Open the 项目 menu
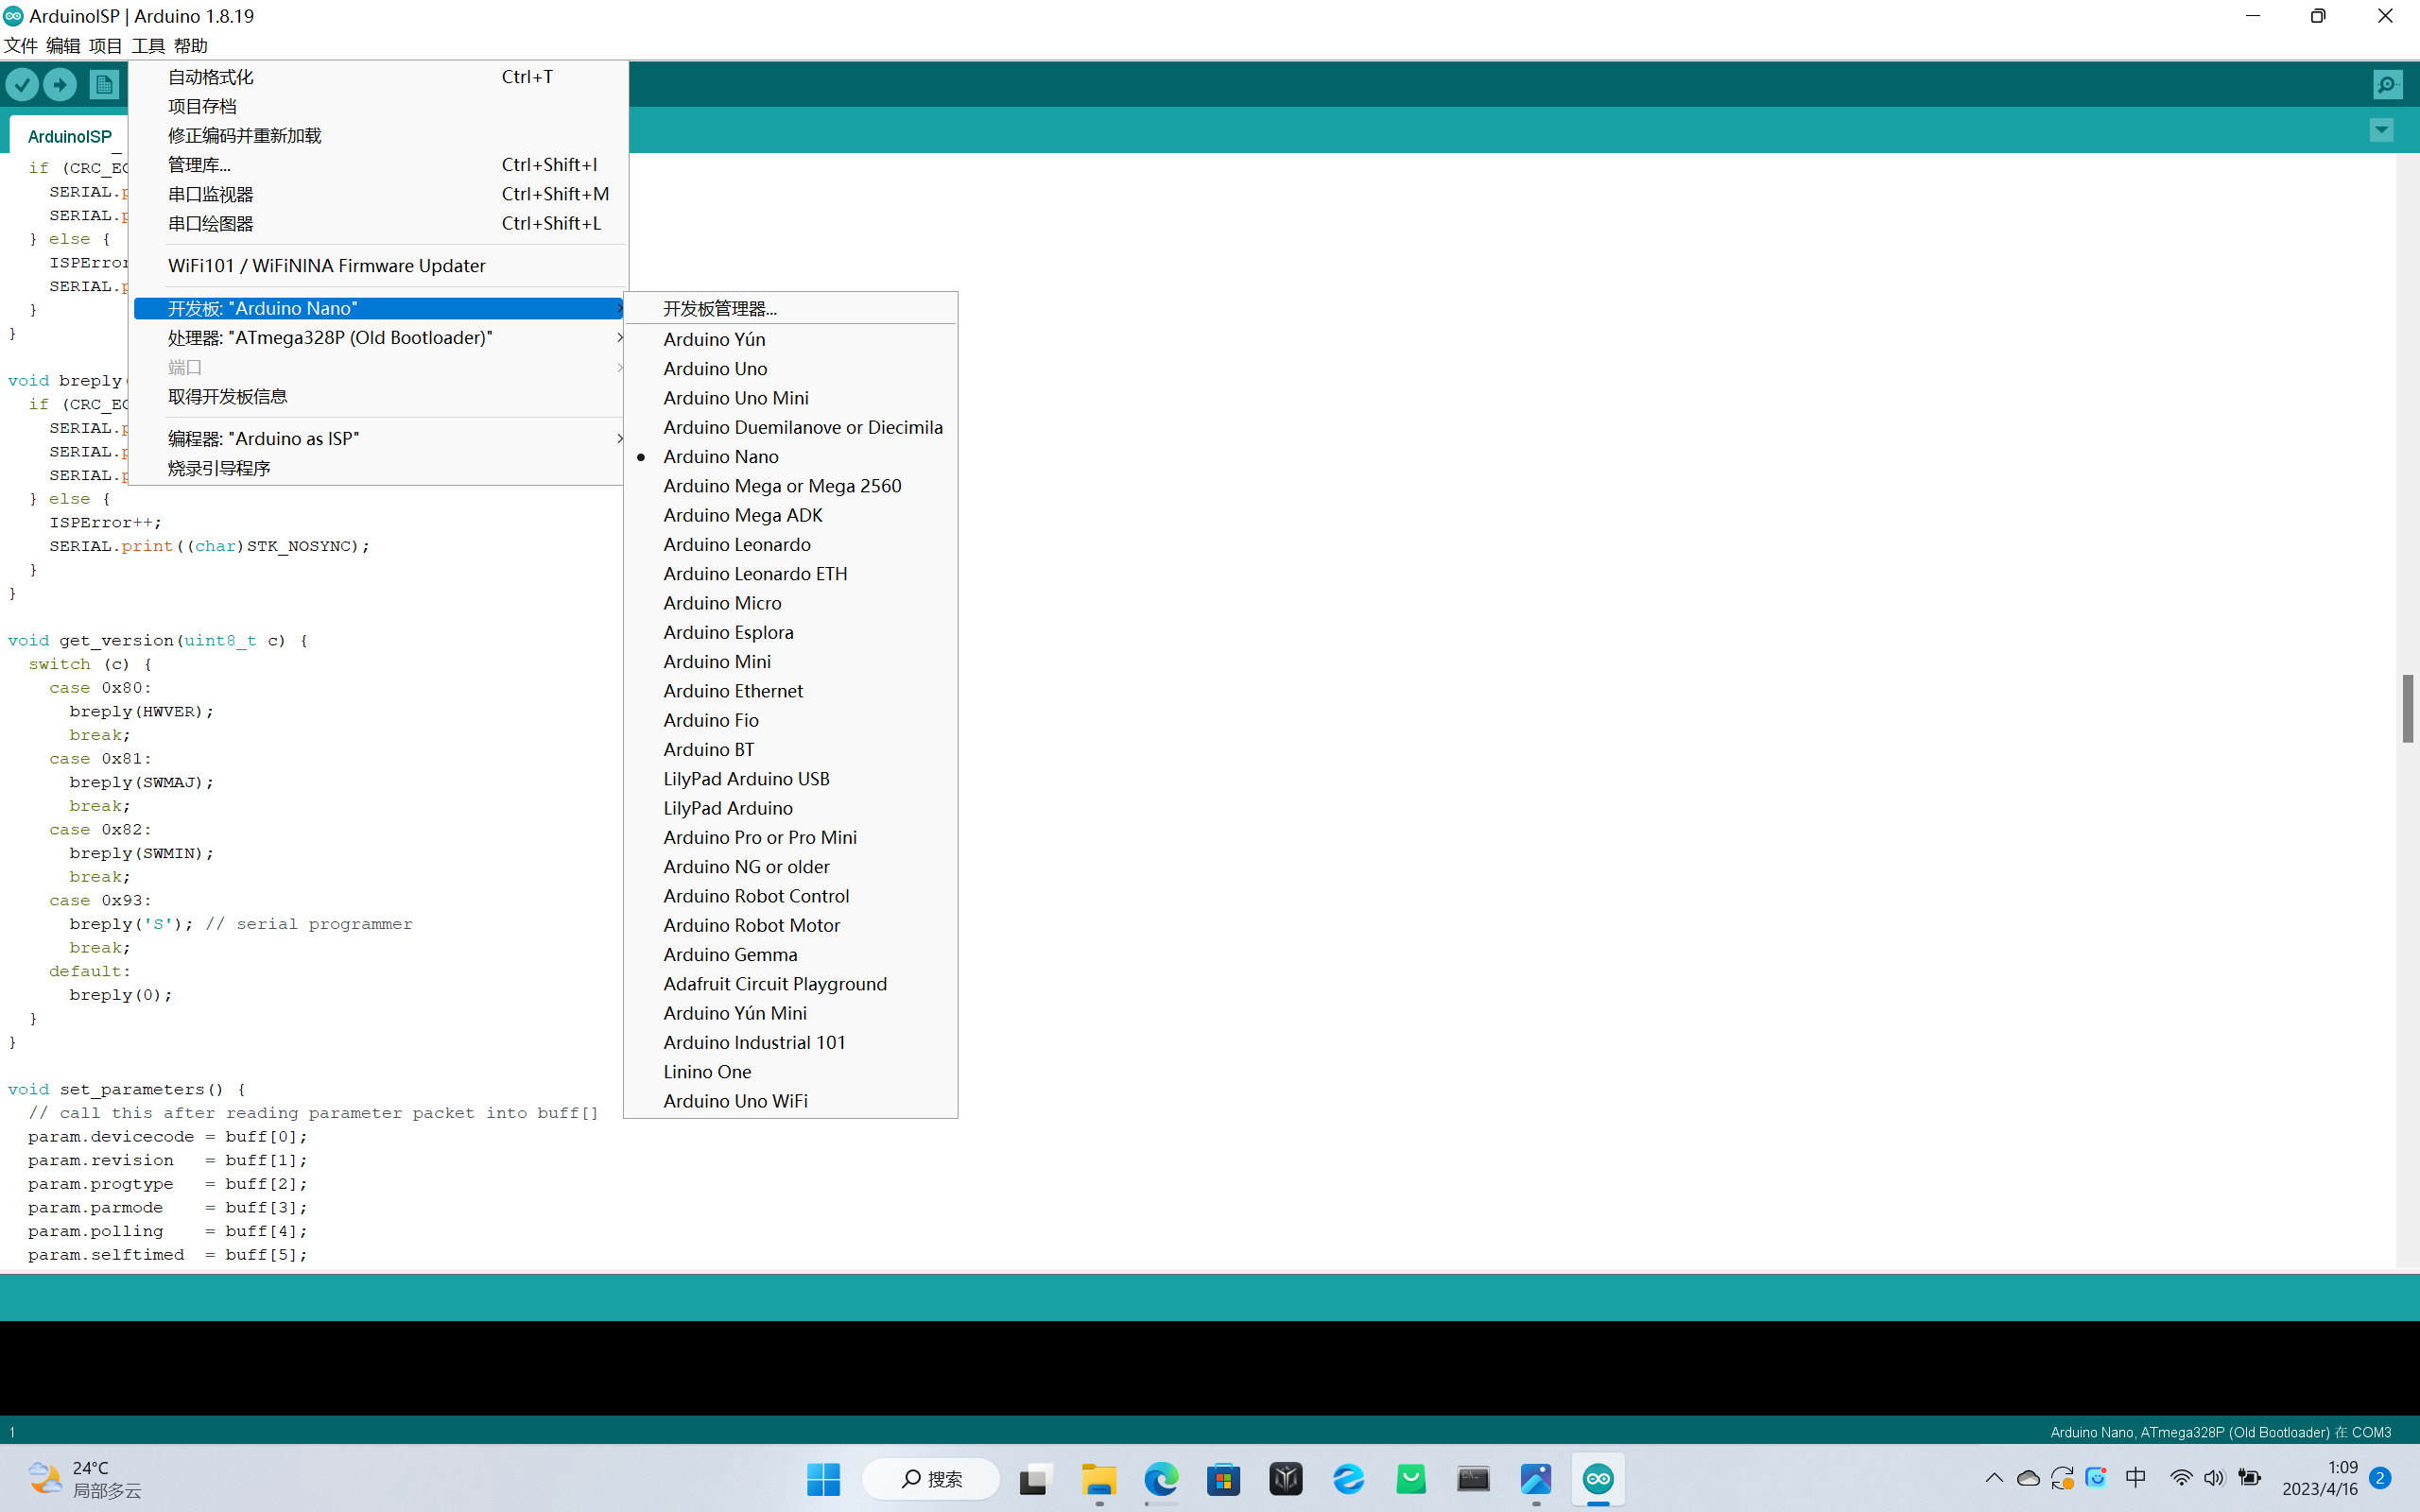The width and height of the screenshot is (2420, 1512). pos(105,45)
